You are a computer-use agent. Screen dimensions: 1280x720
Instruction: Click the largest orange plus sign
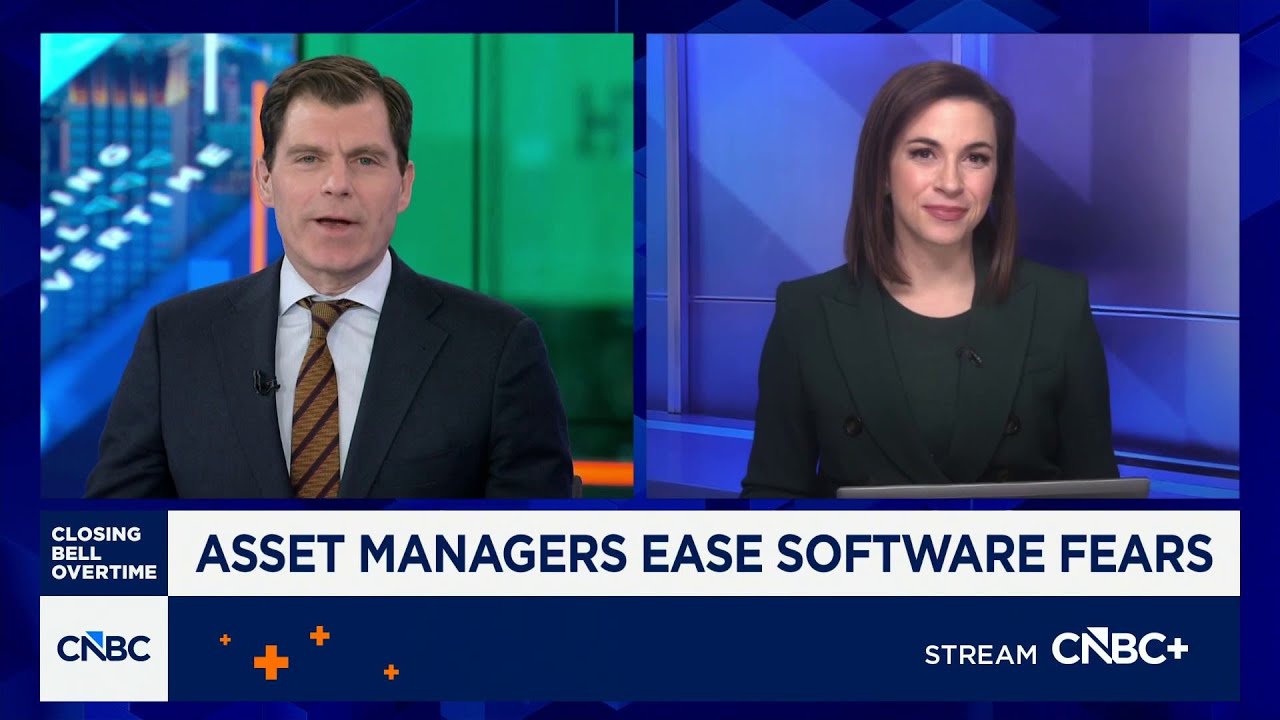click(271, 661)
